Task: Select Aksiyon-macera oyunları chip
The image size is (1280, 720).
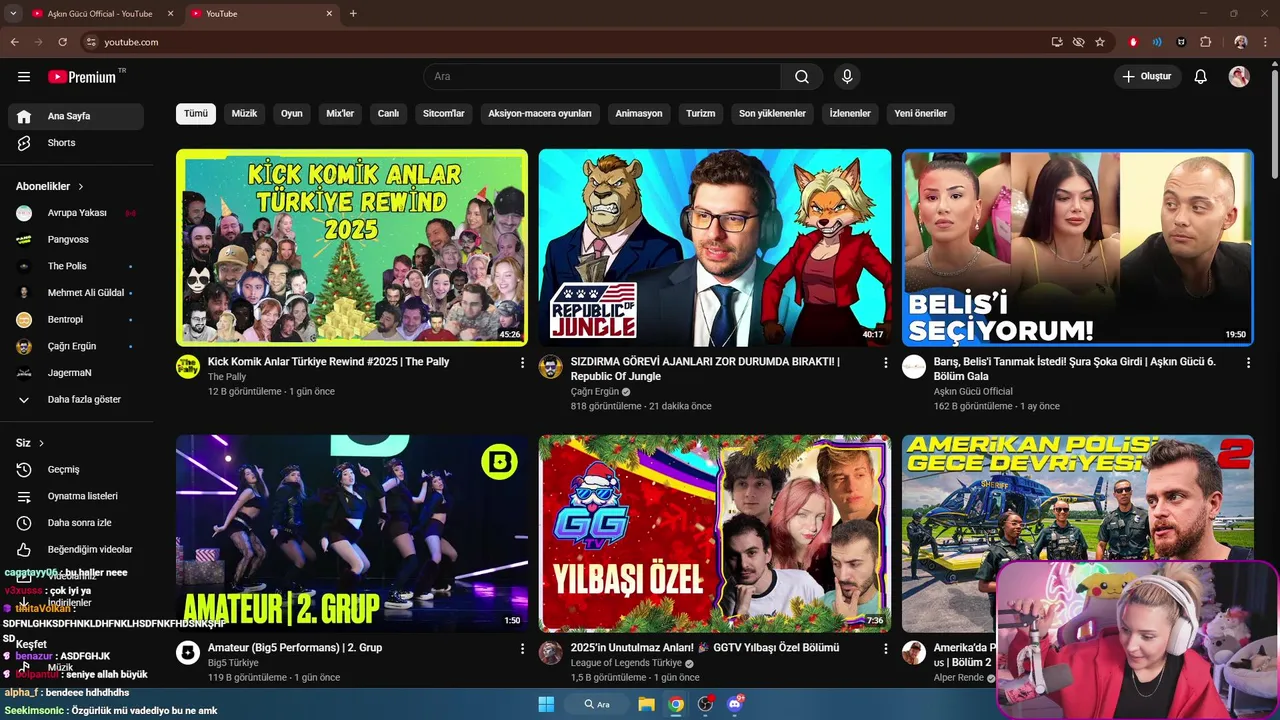Action: click(540, 113)
